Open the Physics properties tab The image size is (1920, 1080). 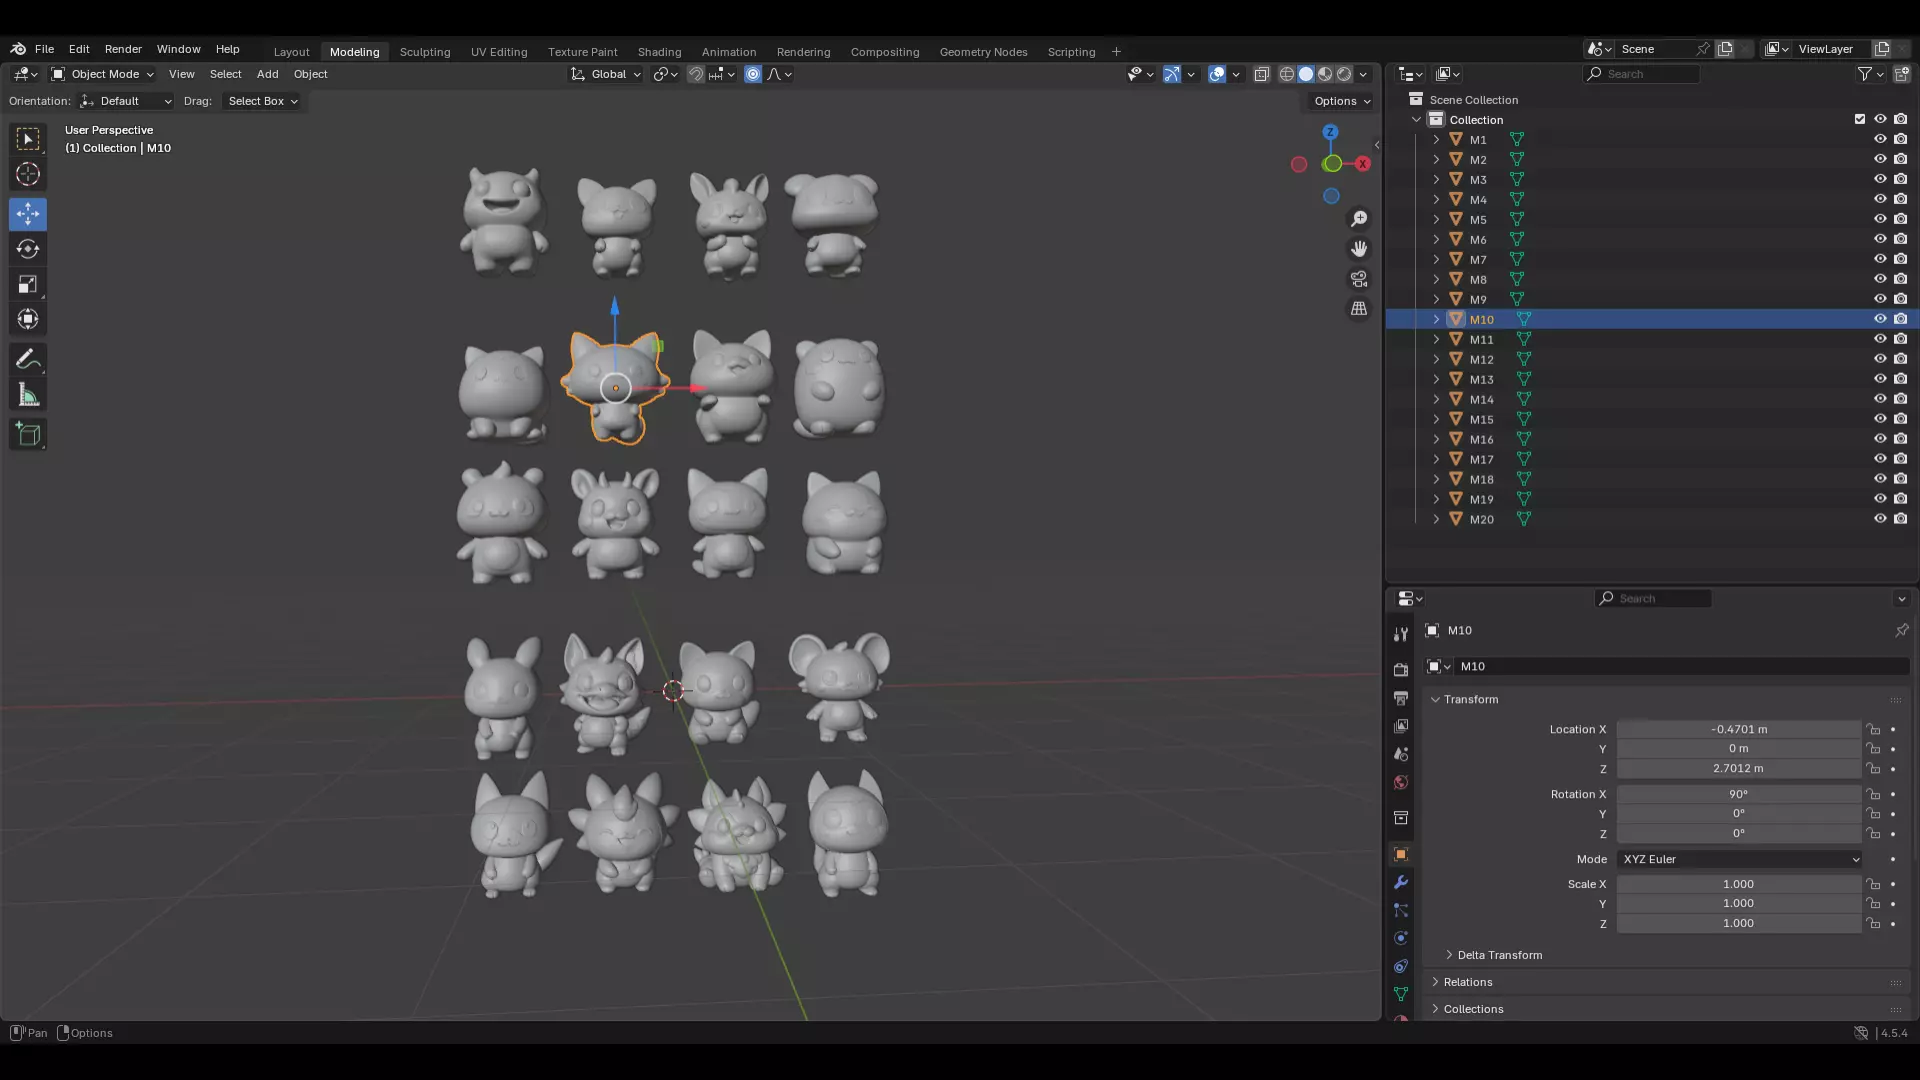click(1401, 938)
